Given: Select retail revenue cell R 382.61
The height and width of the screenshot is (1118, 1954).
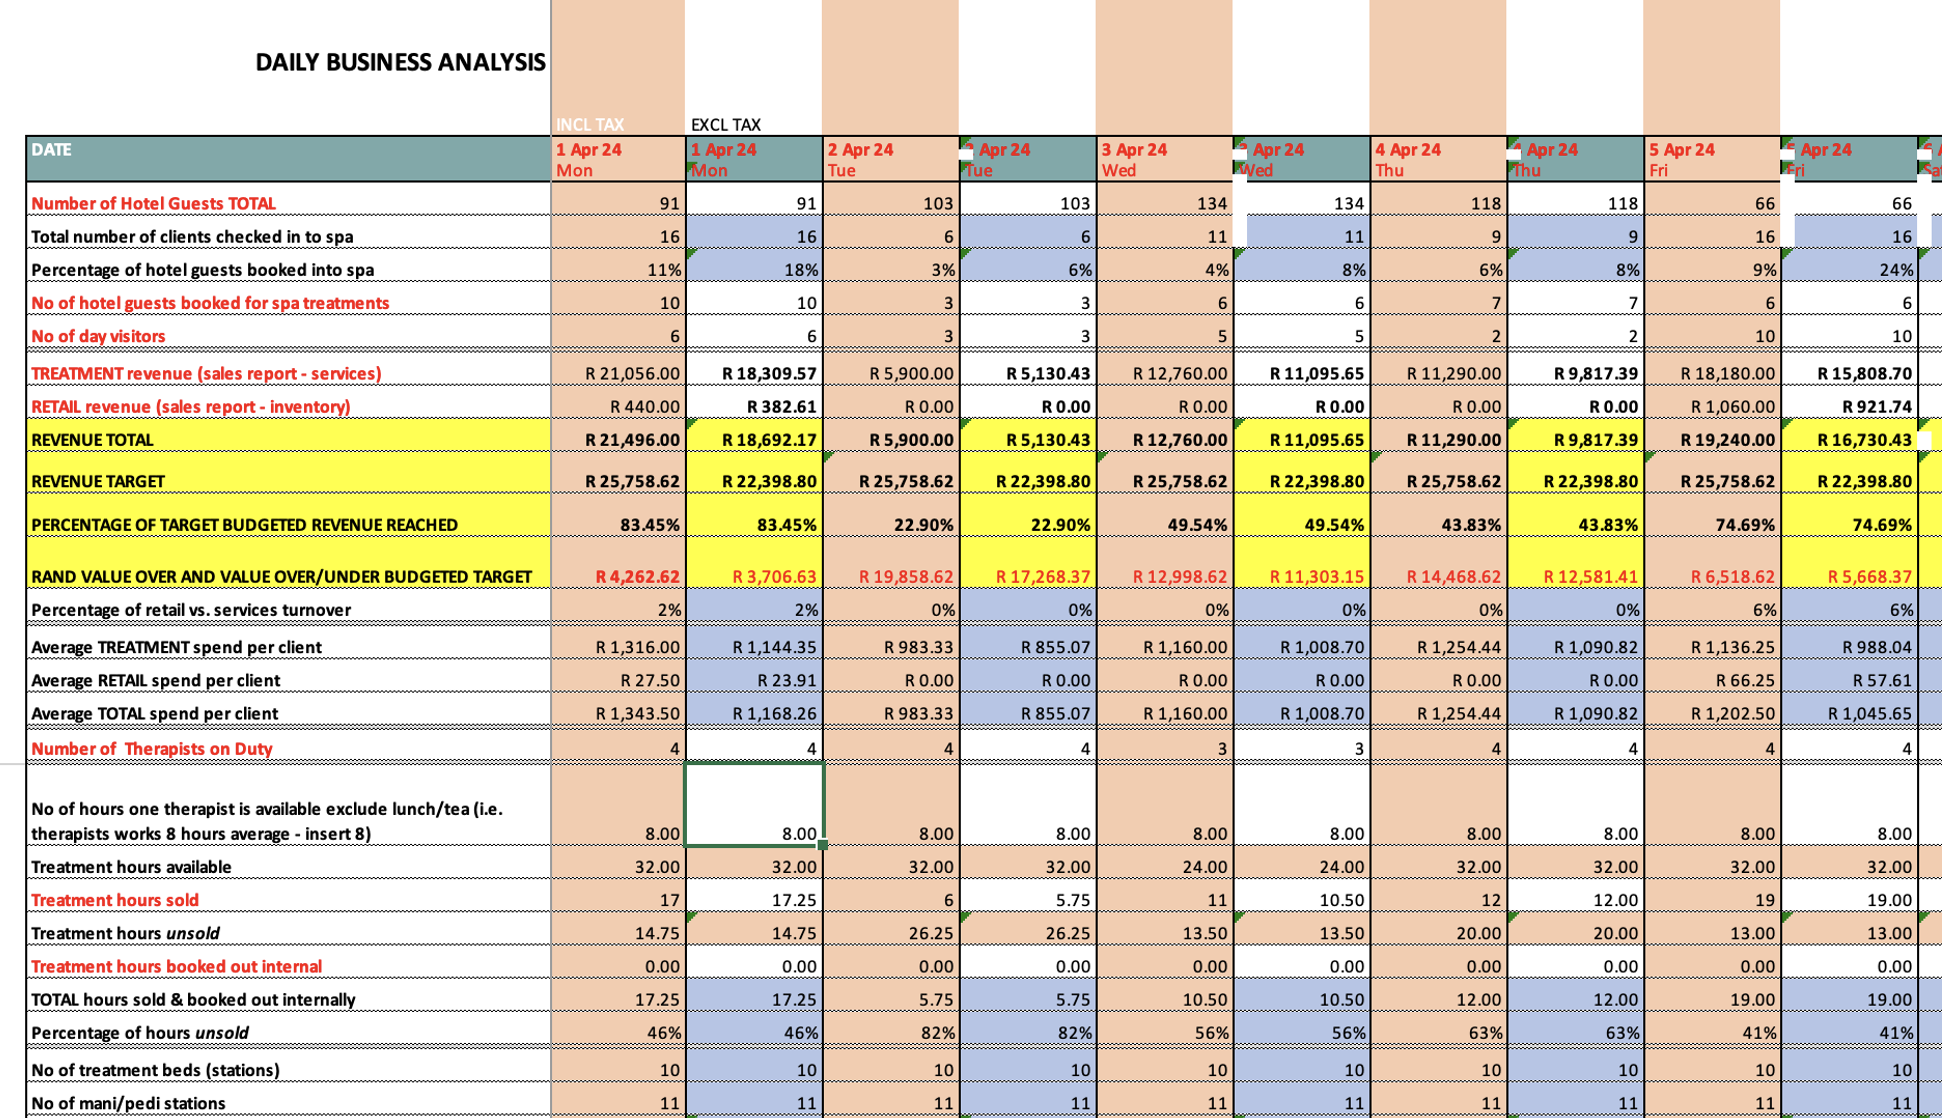Looking at the screenshot, I should coord(781,406).
